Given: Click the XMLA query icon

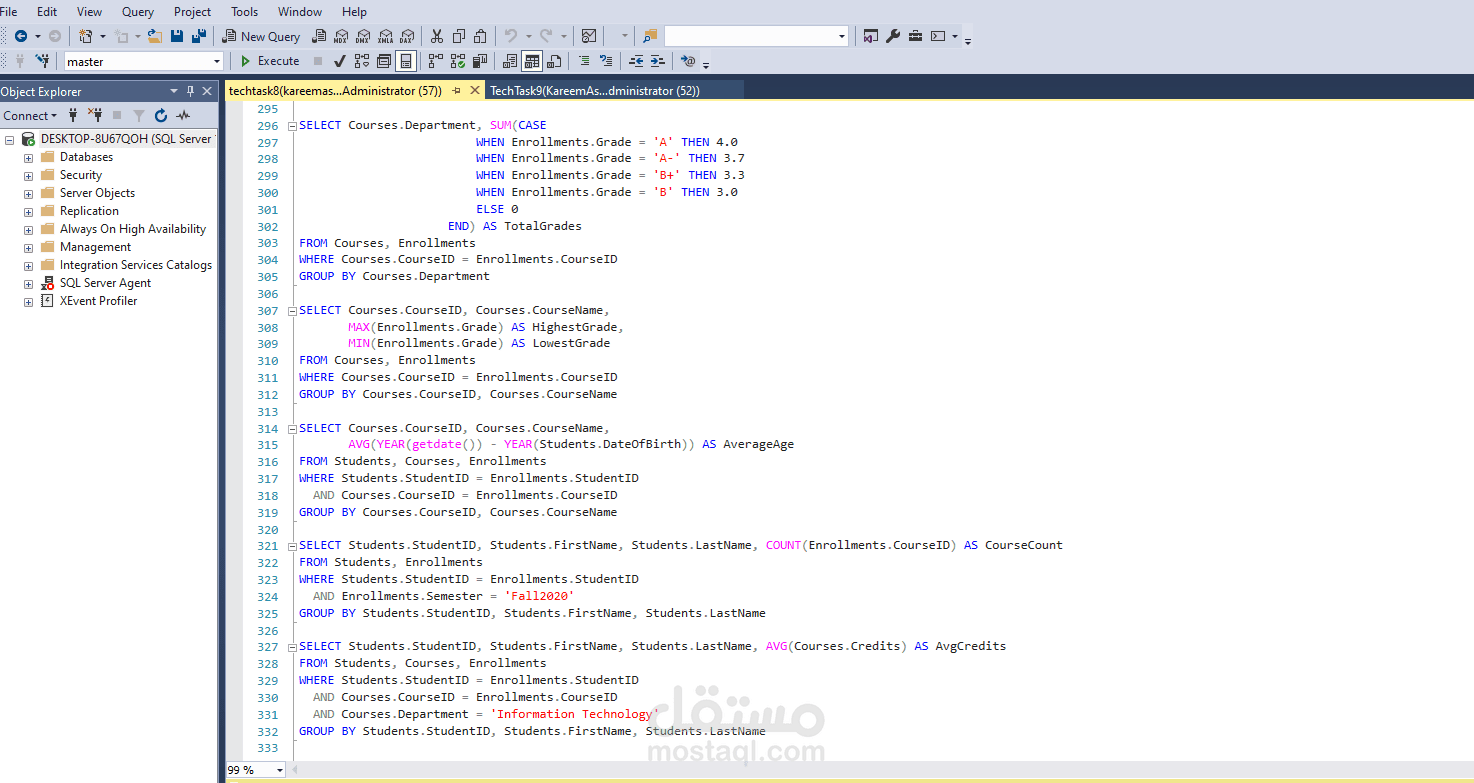Looking at the screenshot, I should pyautogui.click(x=385, y=36).
